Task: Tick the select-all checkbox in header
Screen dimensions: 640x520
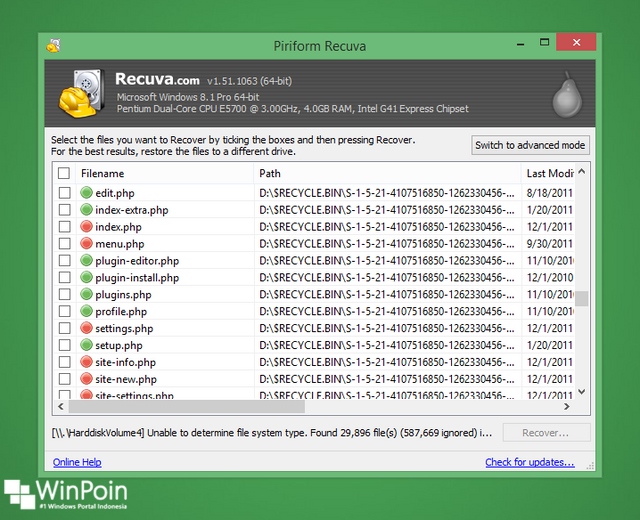Action: [x=64, y=173]
